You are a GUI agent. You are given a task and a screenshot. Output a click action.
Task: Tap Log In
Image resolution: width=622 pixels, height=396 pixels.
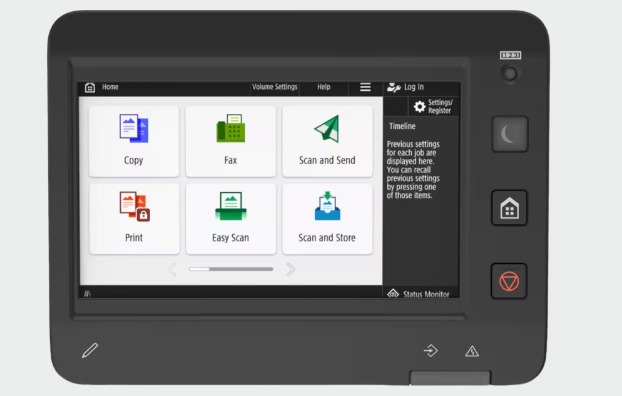click(x=405, y=87)
